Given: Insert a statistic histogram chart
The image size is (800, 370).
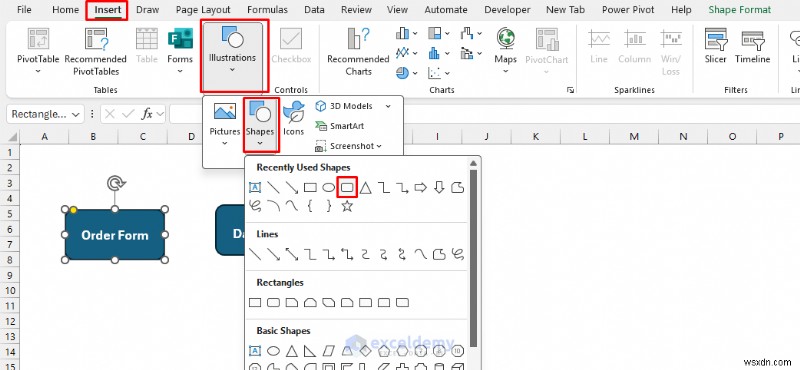Looking at the screenshot, I should pos(435,53).
